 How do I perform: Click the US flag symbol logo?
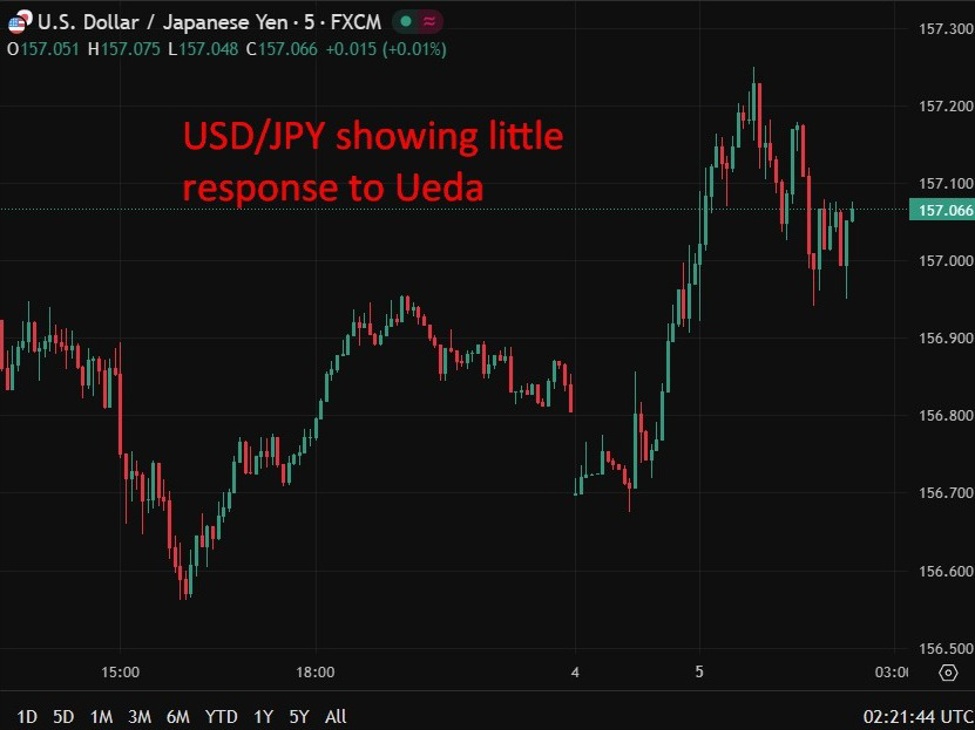point(17,21)
